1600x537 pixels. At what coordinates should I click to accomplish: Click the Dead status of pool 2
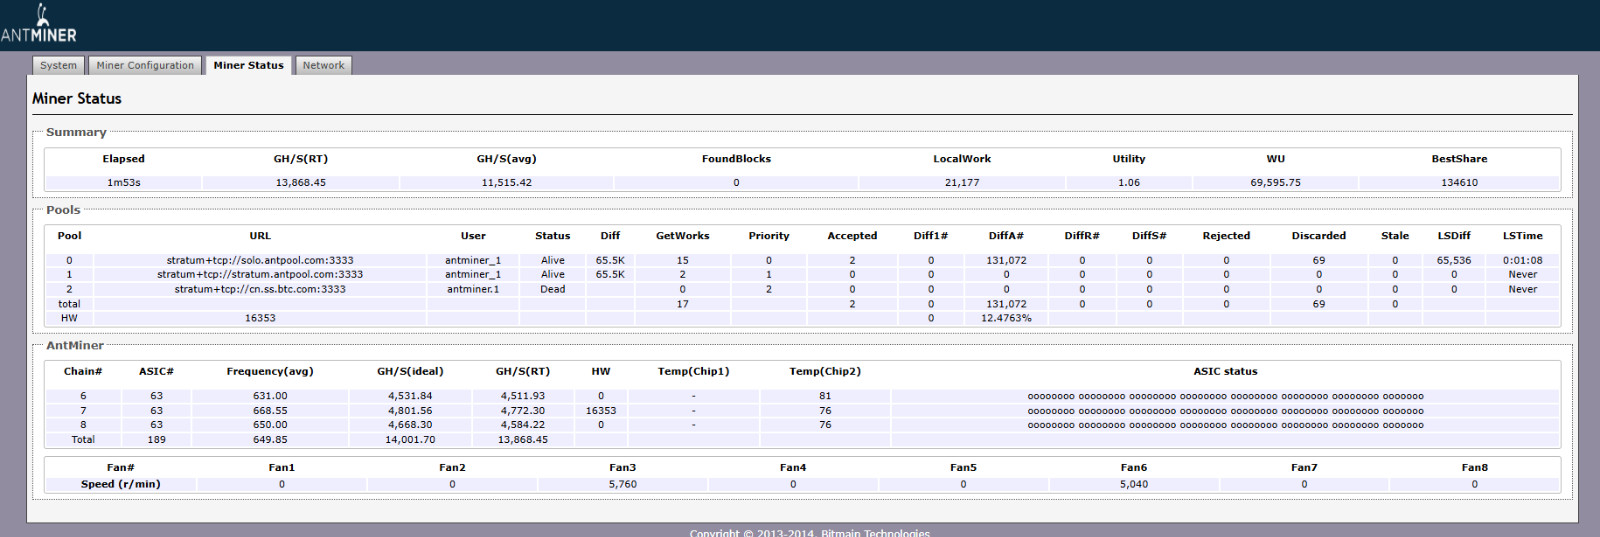tap(553, 289)
